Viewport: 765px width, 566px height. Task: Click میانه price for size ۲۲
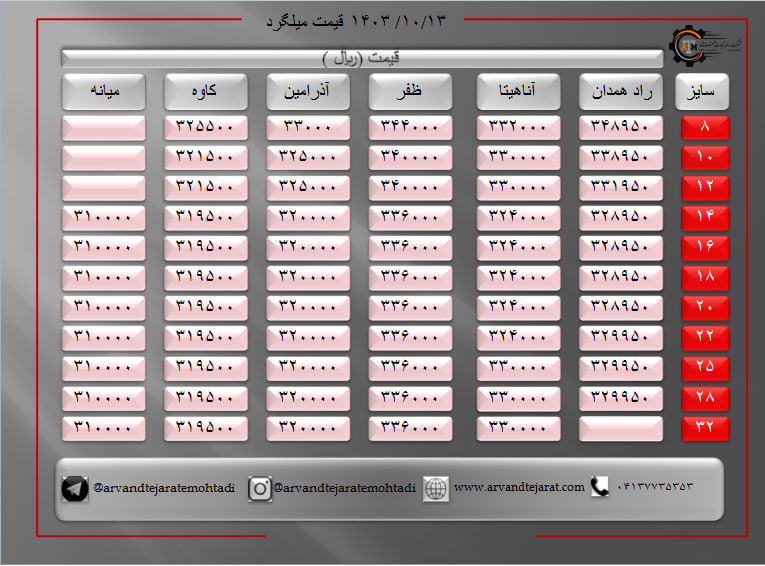tap(103, 338)
